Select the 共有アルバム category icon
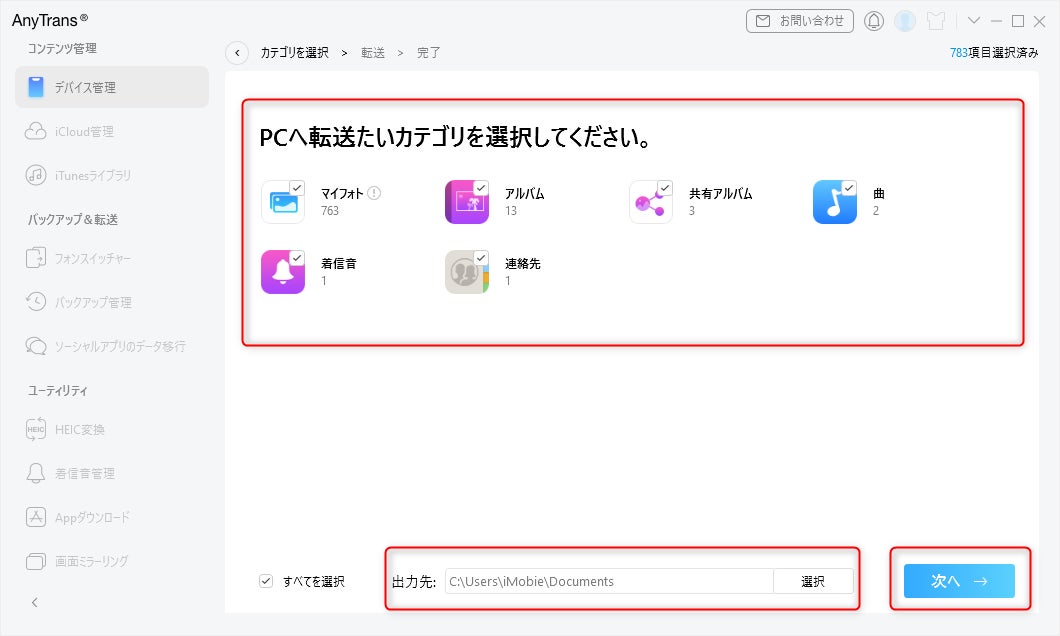Viewport: 1060px width, 636px height. 650,202
